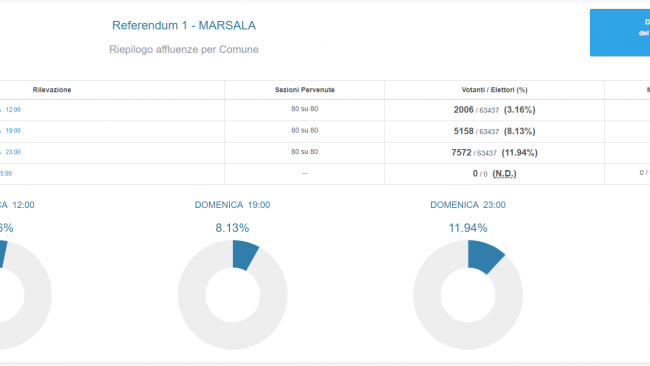
Task: Click the '--' sezioni cell in last row
Action: point(305,173)
